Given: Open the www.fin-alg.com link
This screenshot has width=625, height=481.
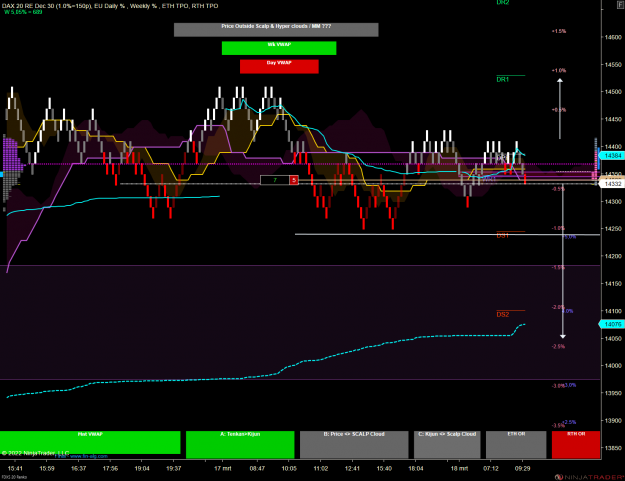Looking at the screenshot, I should pos(88,456).
